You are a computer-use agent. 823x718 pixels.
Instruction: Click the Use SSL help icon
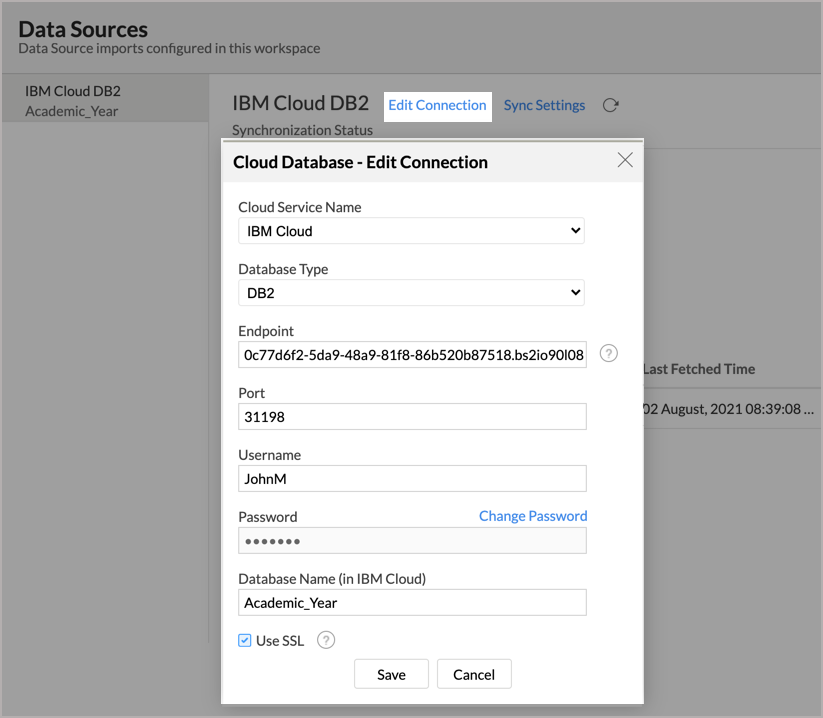point(325,641)
